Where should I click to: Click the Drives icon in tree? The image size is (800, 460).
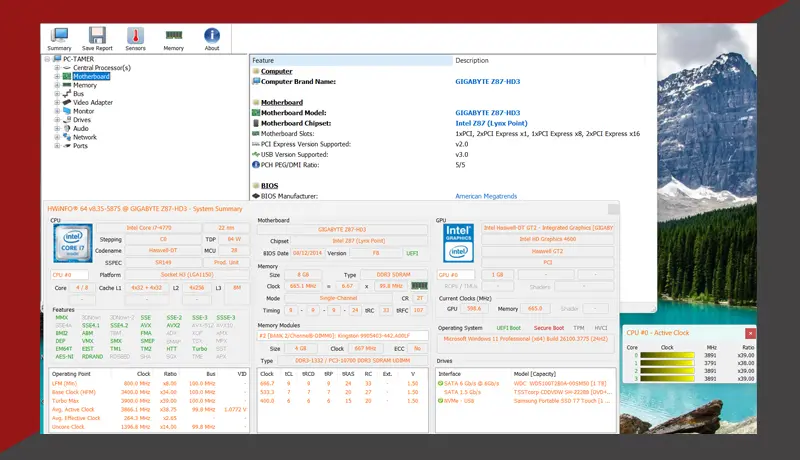coord(67,120)
